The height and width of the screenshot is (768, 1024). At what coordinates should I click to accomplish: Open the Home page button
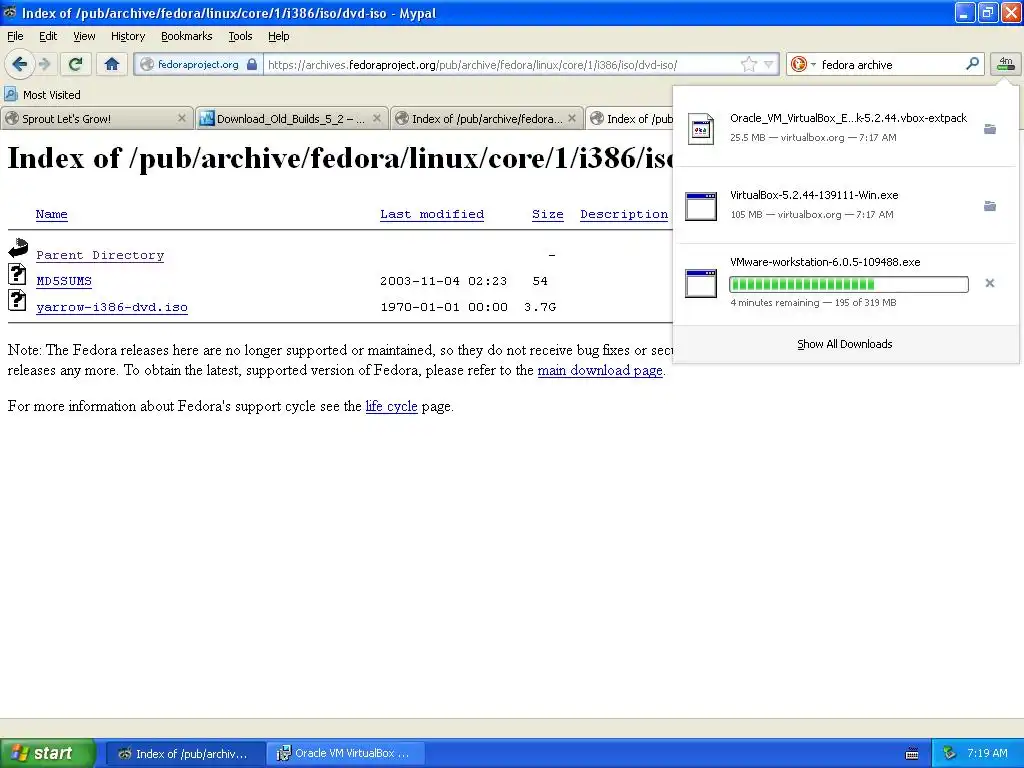[112, 64]
